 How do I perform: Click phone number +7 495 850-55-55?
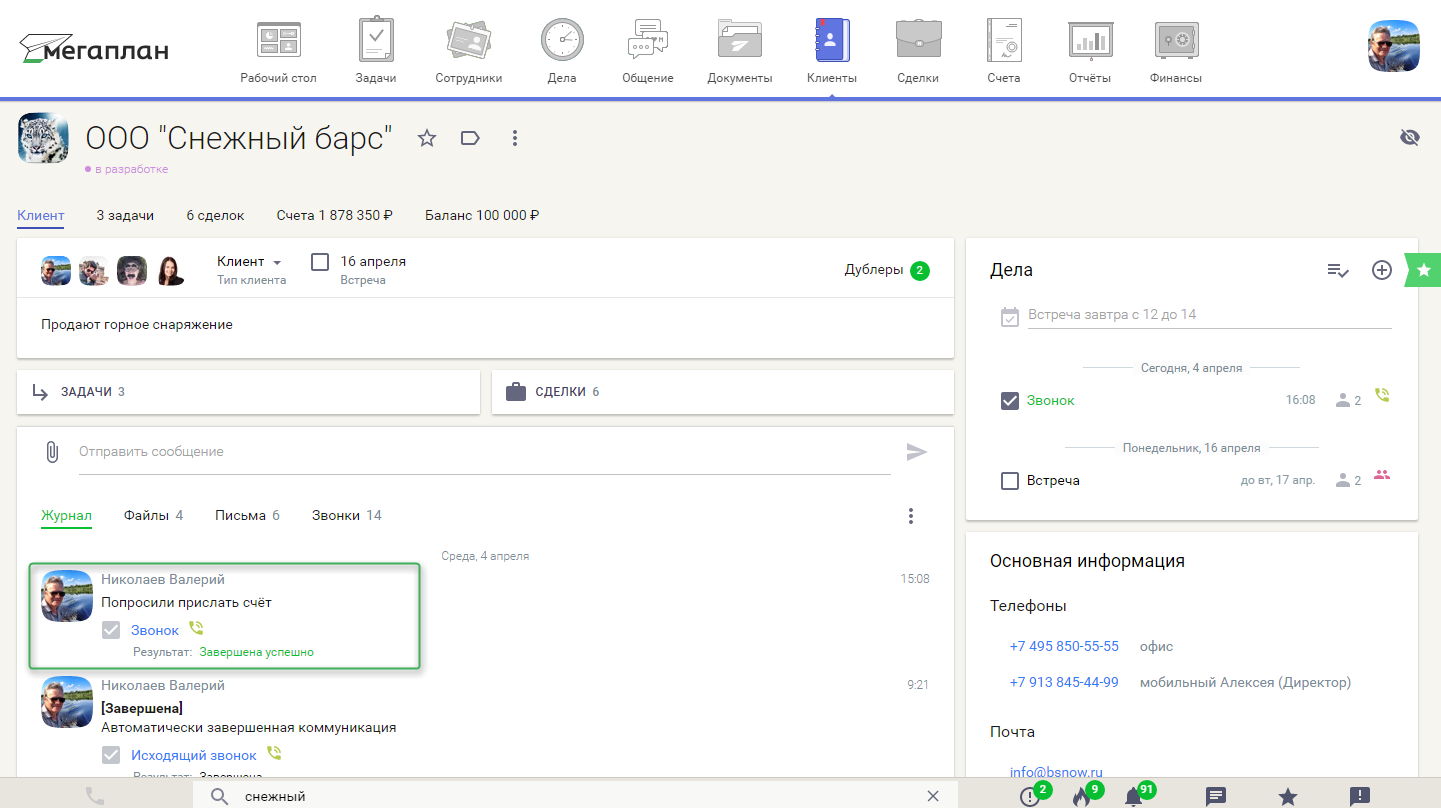pyautogui.click(x=1064, y=646)
